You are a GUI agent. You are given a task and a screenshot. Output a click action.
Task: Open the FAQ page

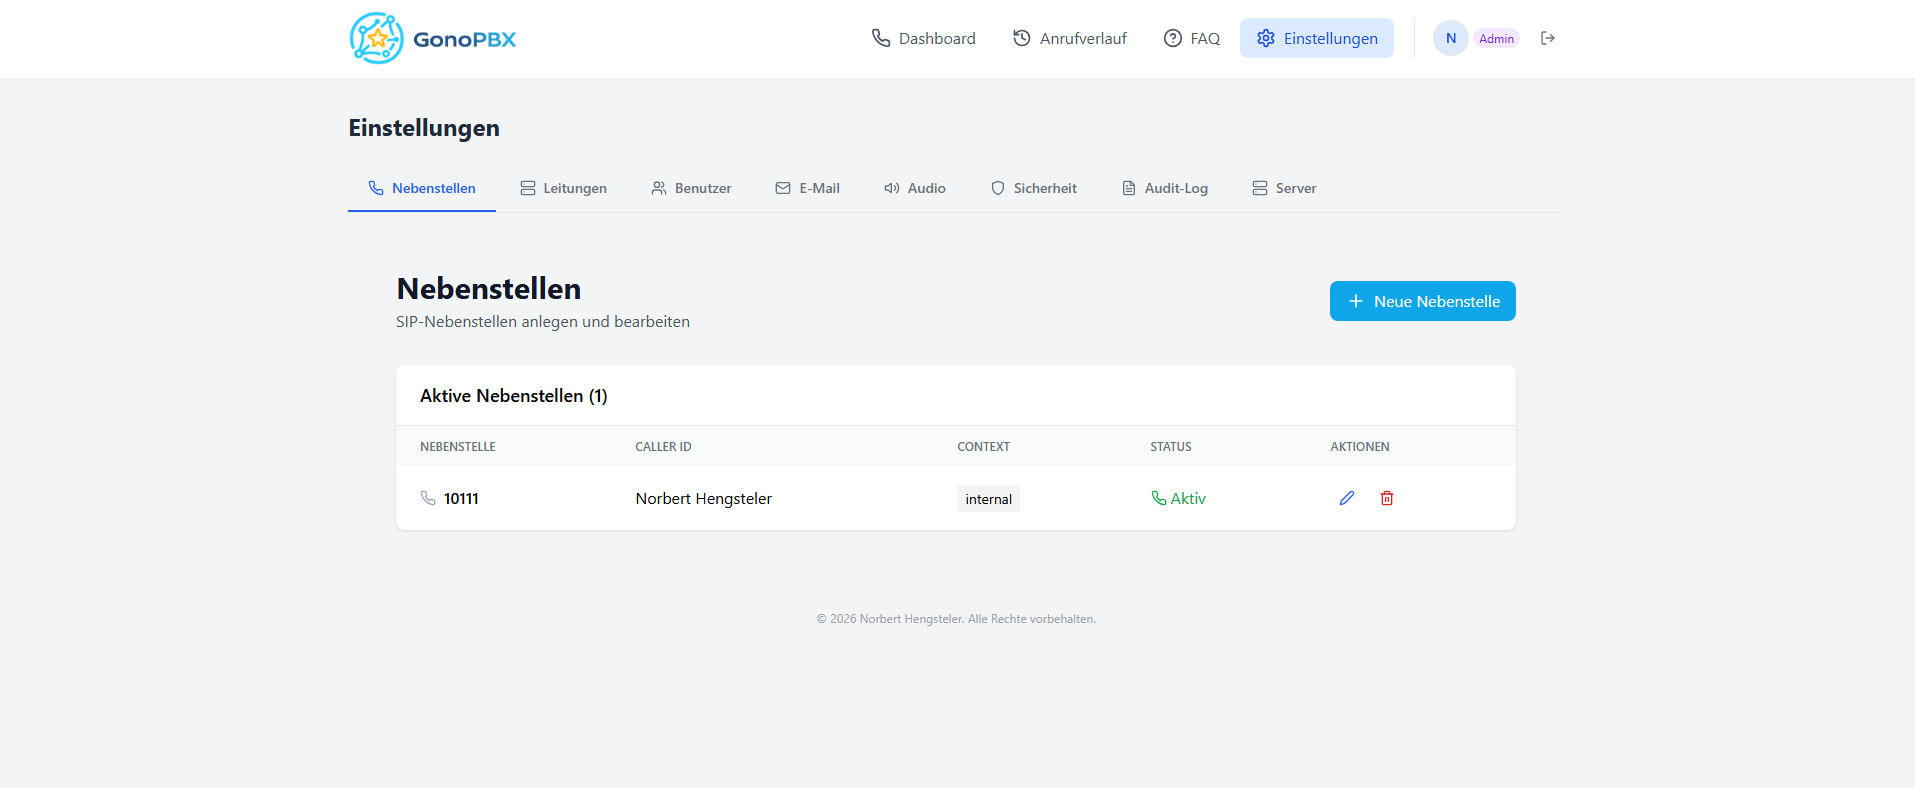coord(1191,38)
